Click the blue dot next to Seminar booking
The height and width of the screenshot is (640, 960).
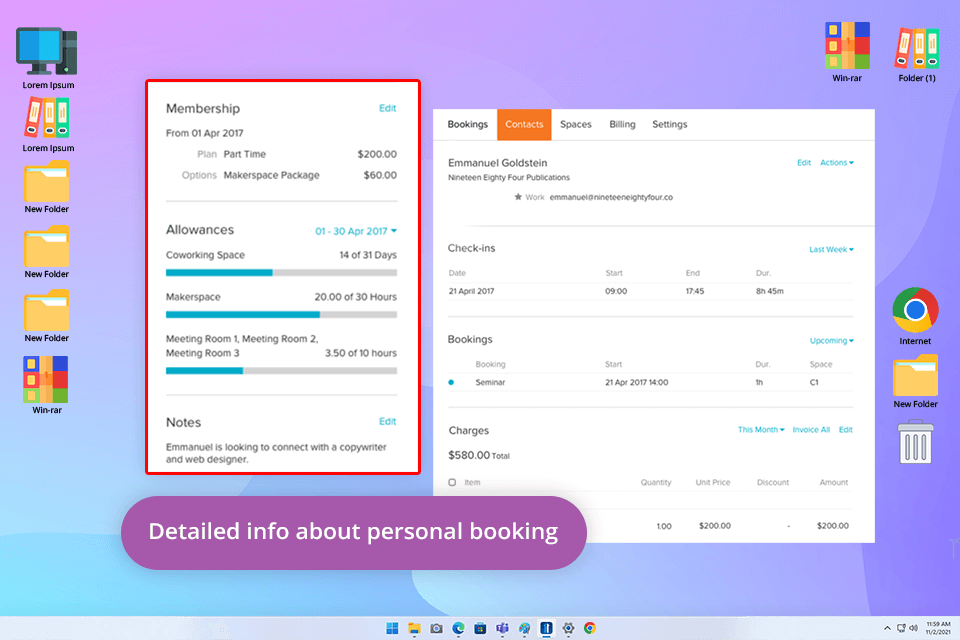[451, 382]
